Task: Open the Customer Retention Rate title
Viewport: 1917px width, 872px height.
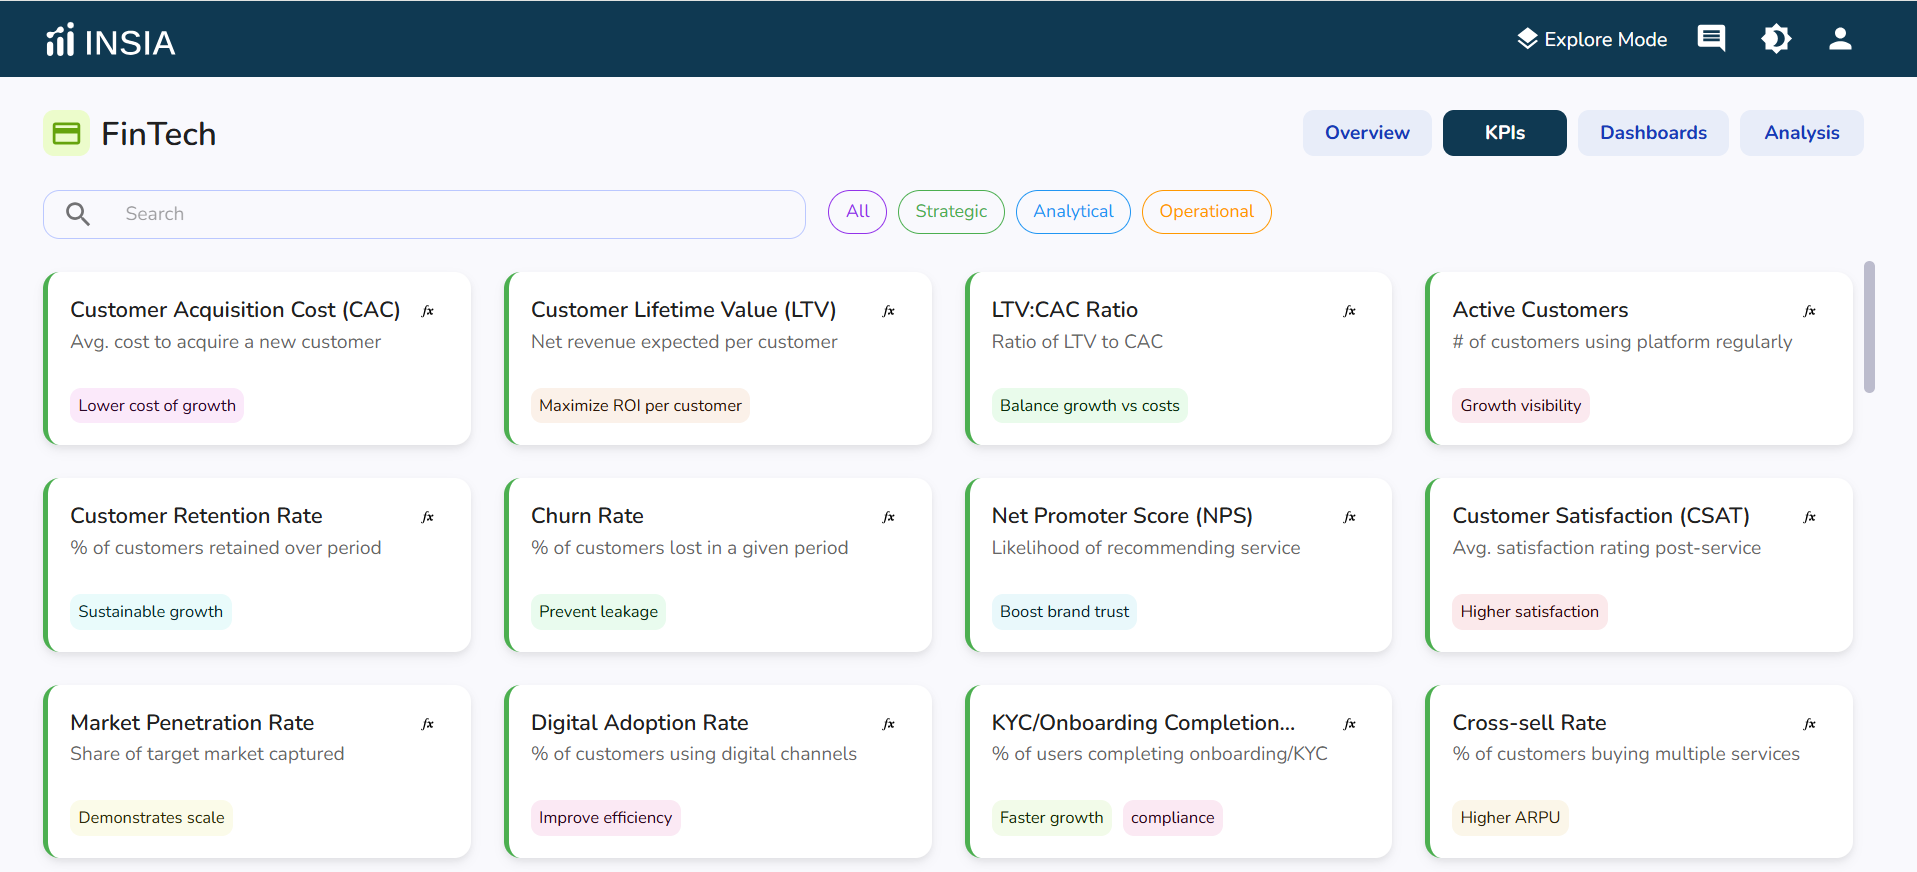Action: pos(196,516)
